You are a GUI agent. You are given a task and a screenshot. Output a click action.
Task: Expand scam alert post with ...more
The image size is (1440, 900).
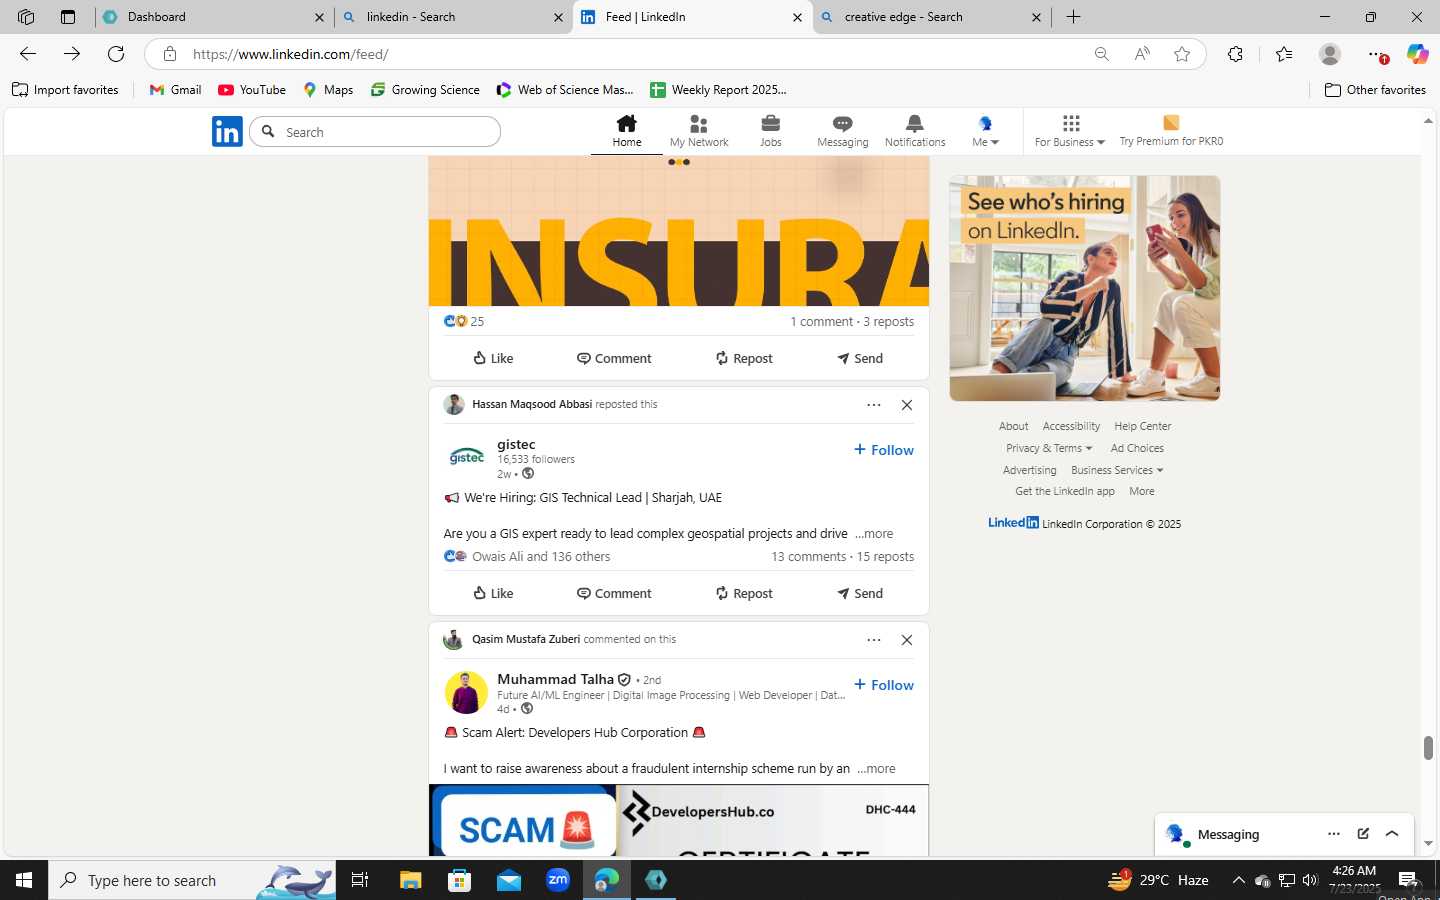point(876,769)
